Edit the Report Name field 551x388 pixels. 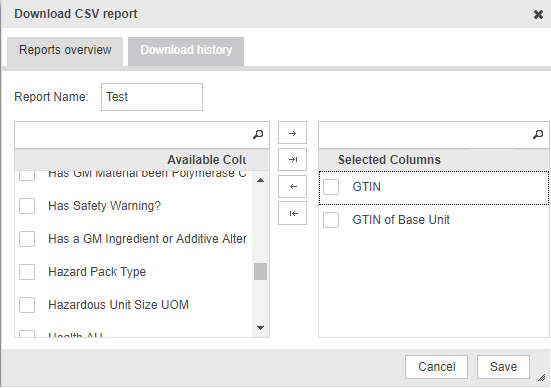152,97
